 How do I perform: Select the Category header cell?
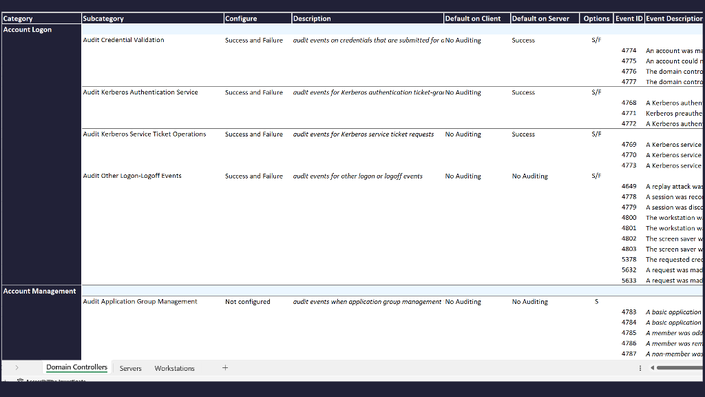pyautogui.click(x=41, y=18)
